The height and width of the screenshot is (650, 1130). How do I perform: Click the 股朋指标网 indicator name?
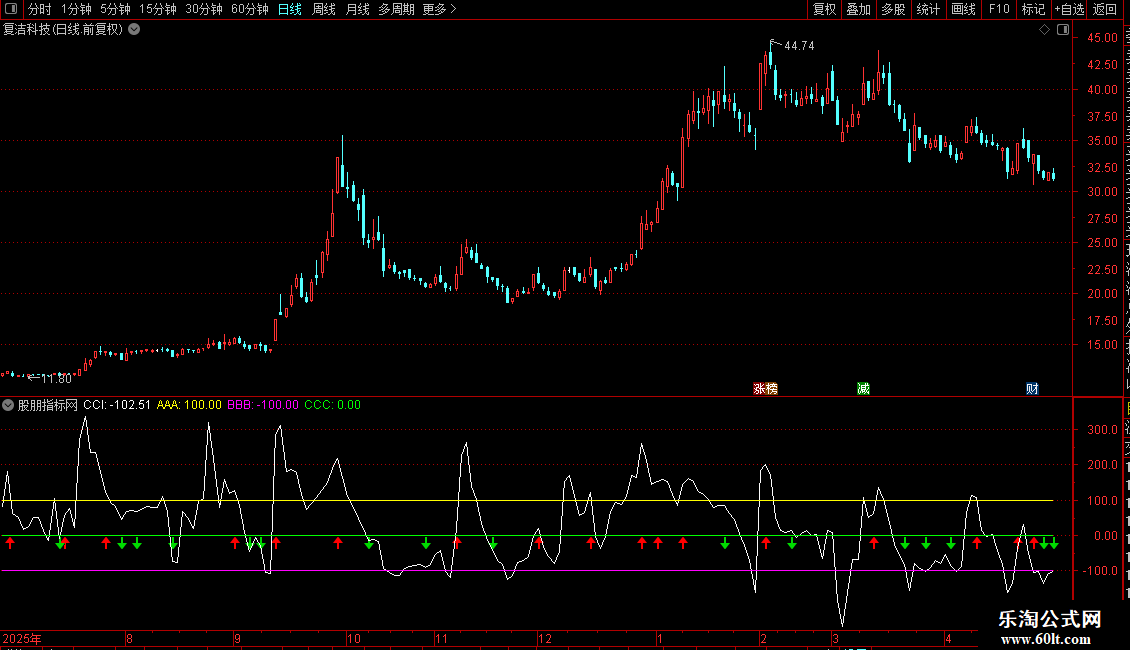point(48,405)
